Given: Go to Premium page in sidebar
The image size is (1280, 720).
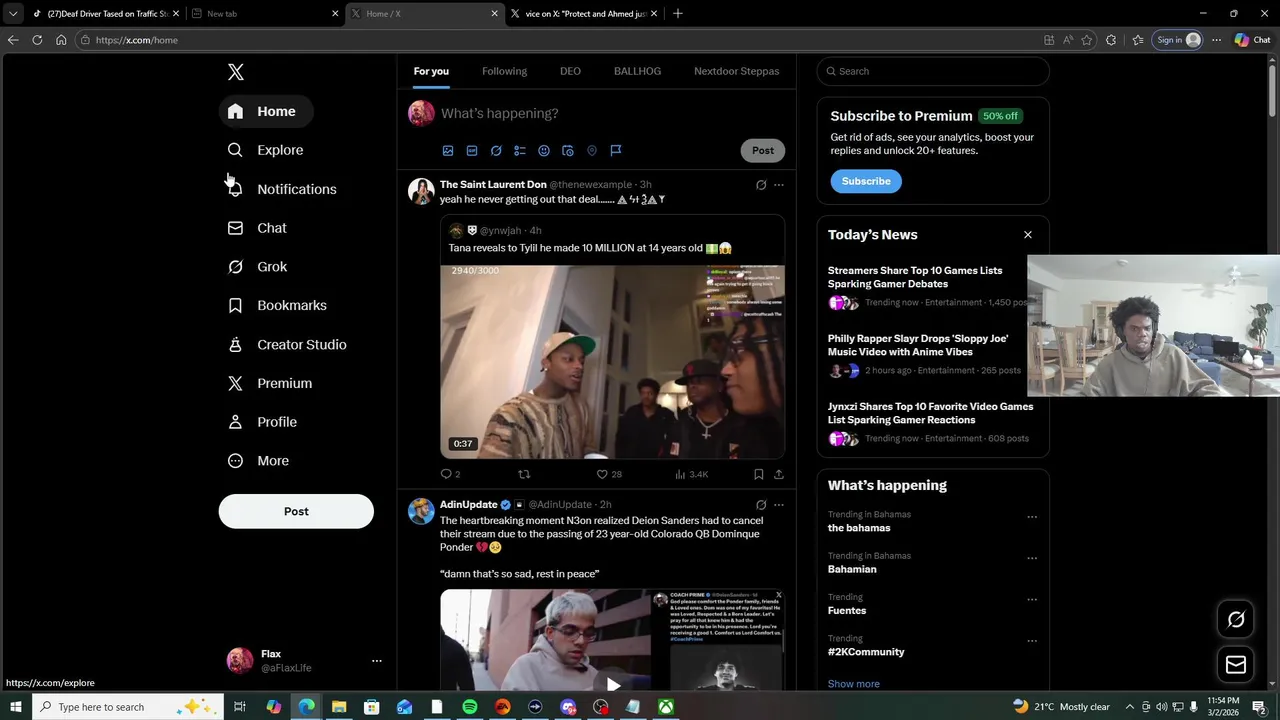Looking at the screenshot, I should tap(270, 383).
